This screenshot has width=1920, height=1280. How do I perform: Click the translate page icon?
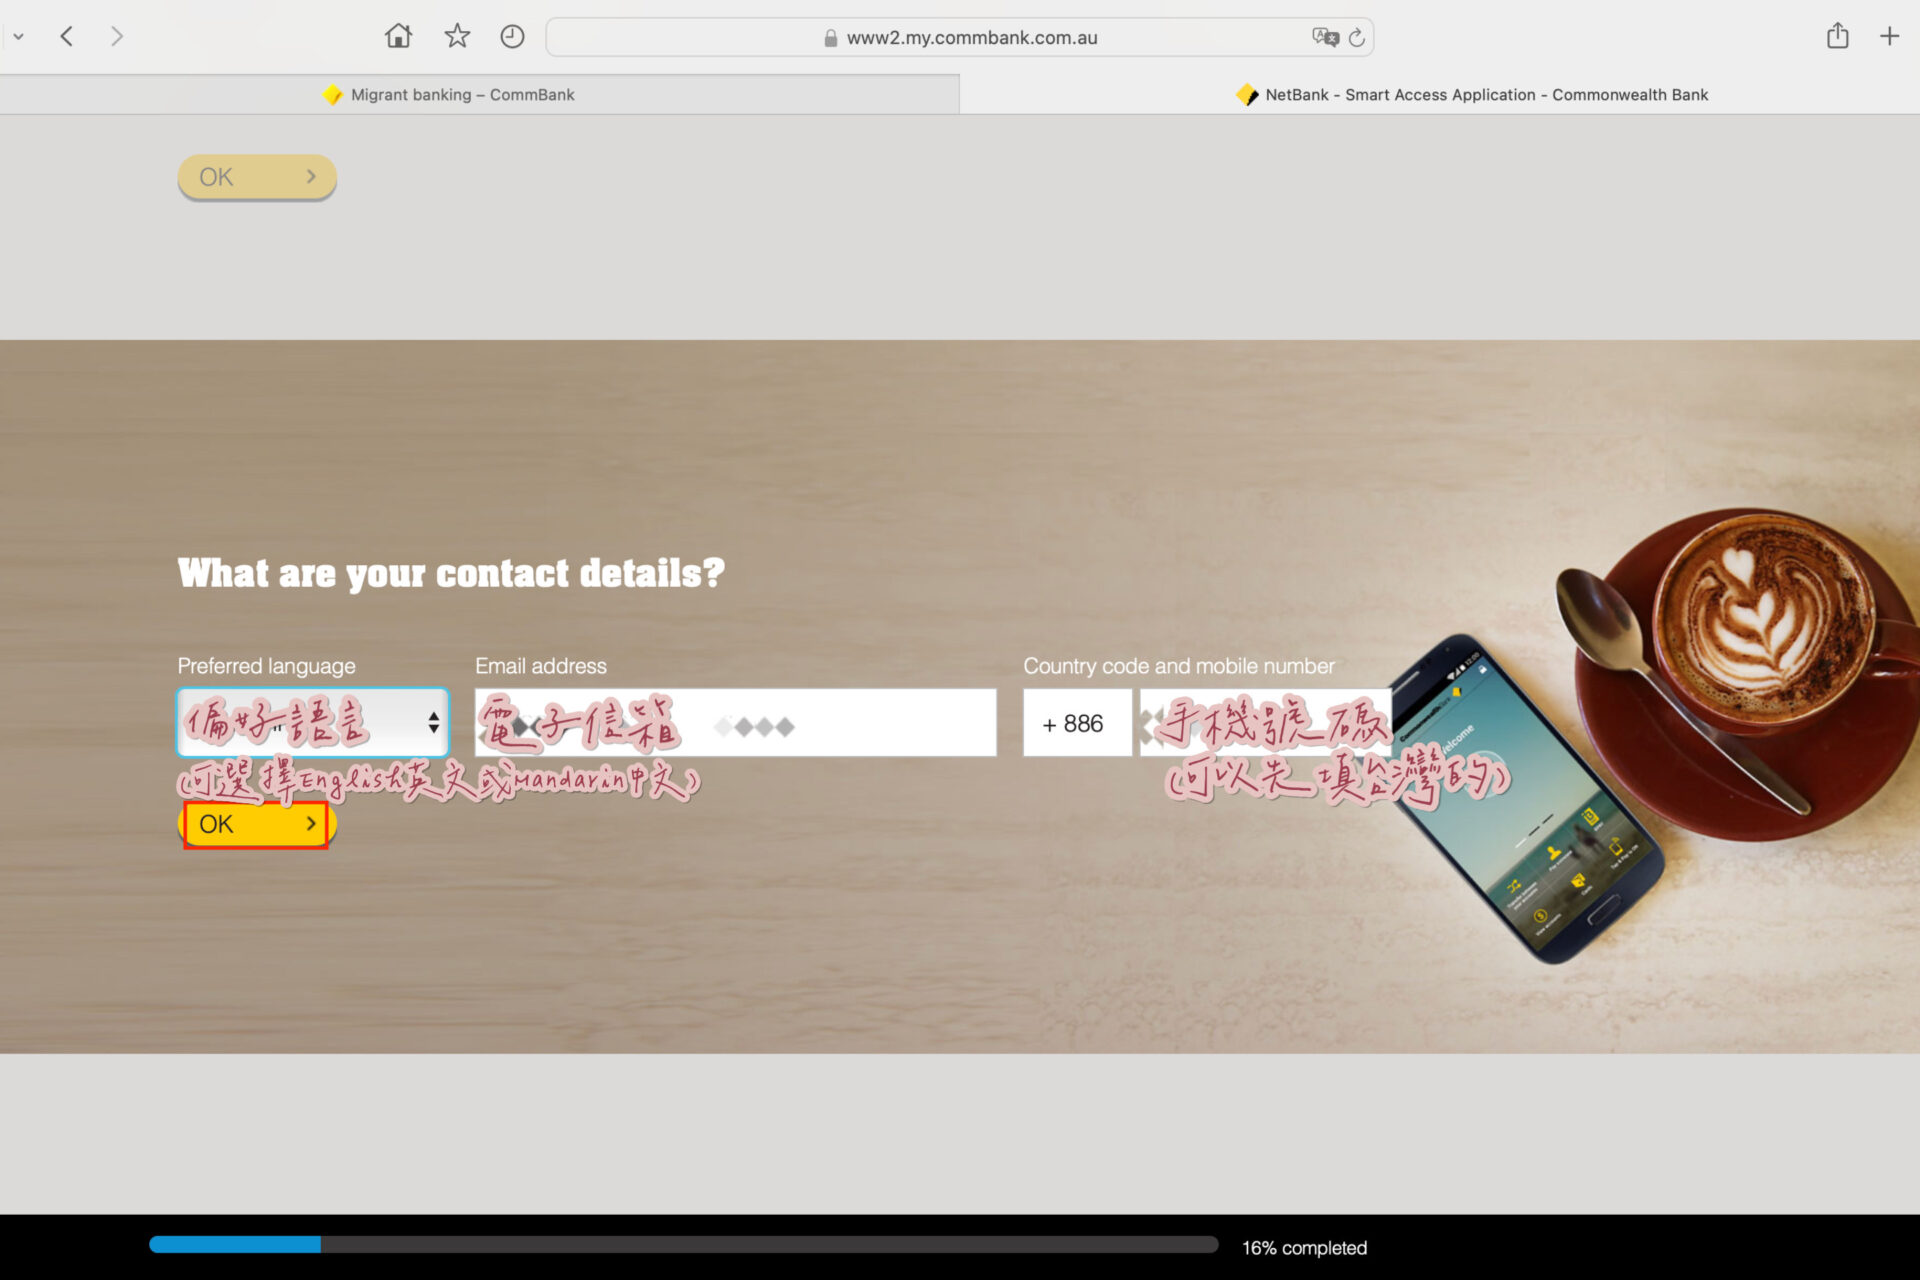click(x=1325, y=37)
